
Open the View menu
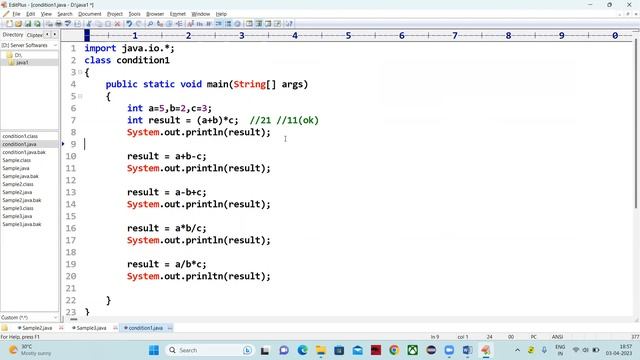[46, 14]
